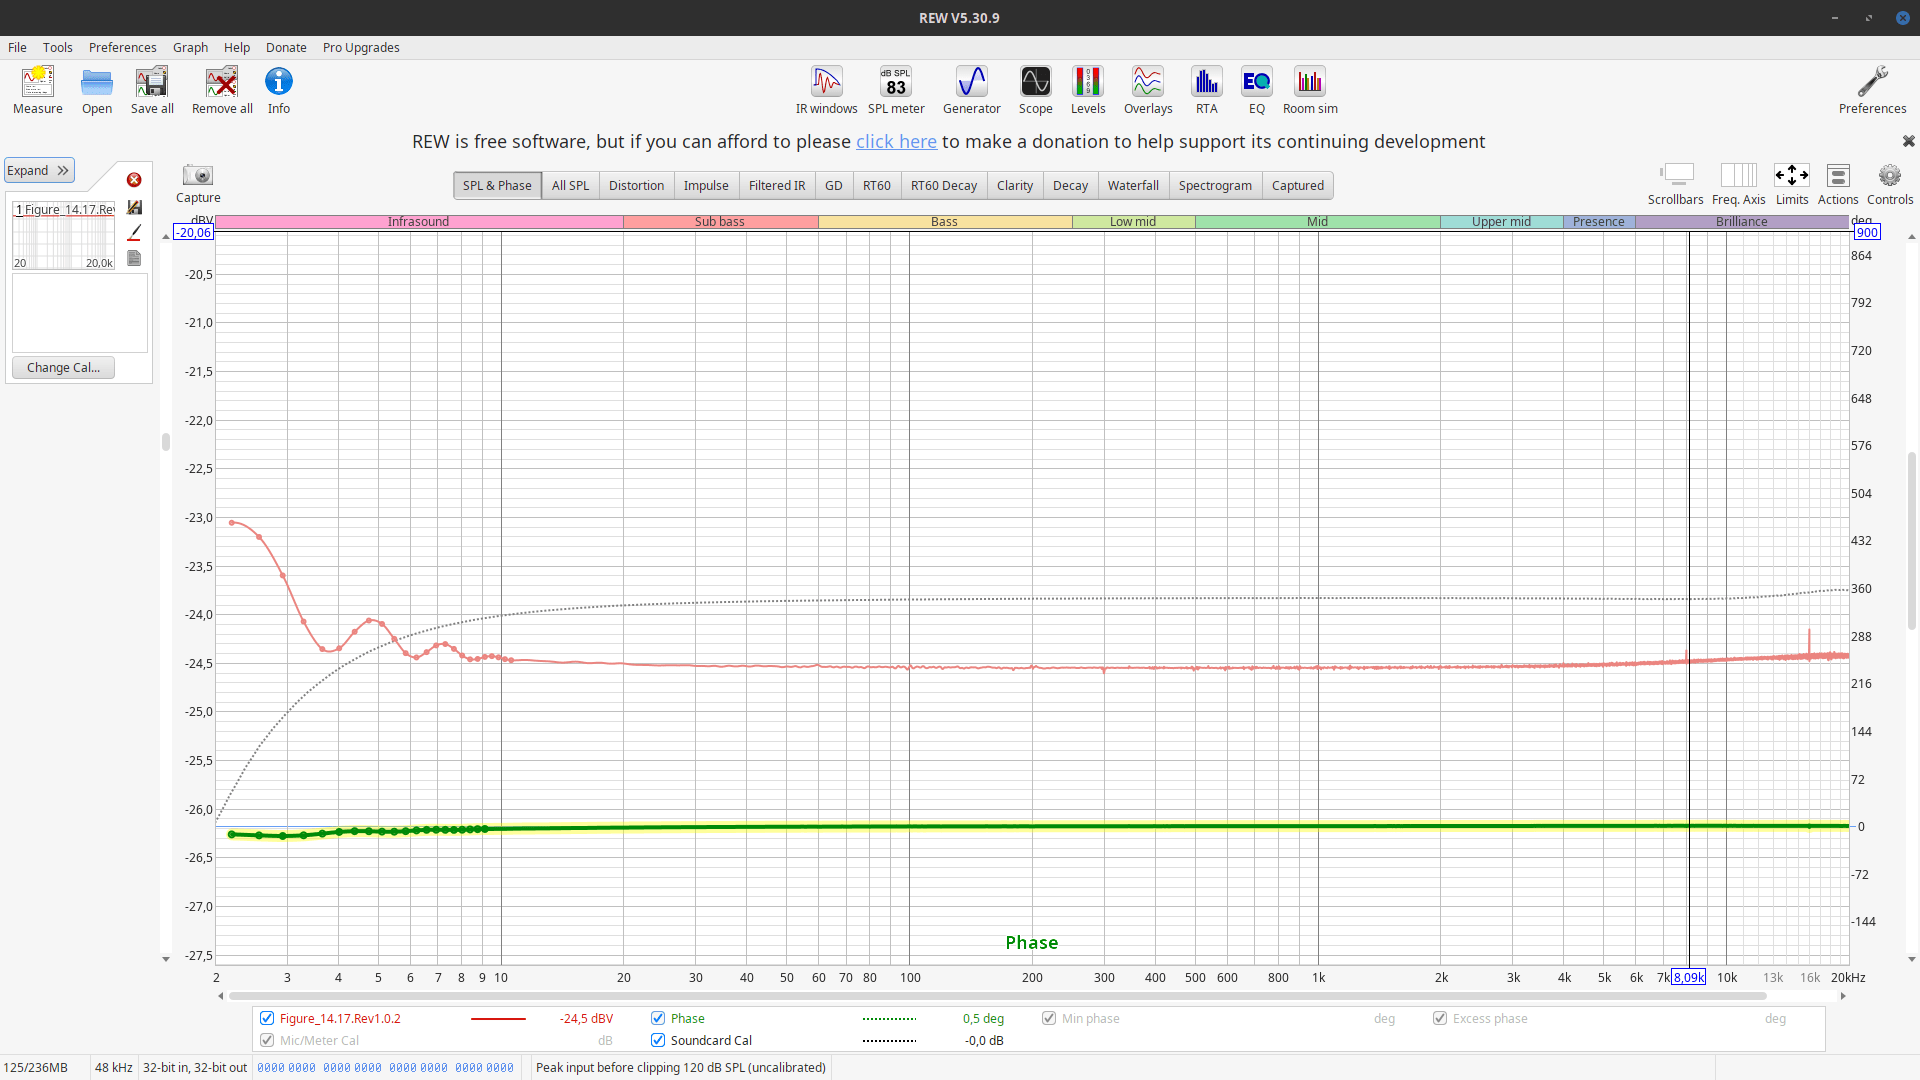Click horizontal scrollbar right arrow
The height and width of the screenshot is (1080, 1920).
tap(1843, 996)
